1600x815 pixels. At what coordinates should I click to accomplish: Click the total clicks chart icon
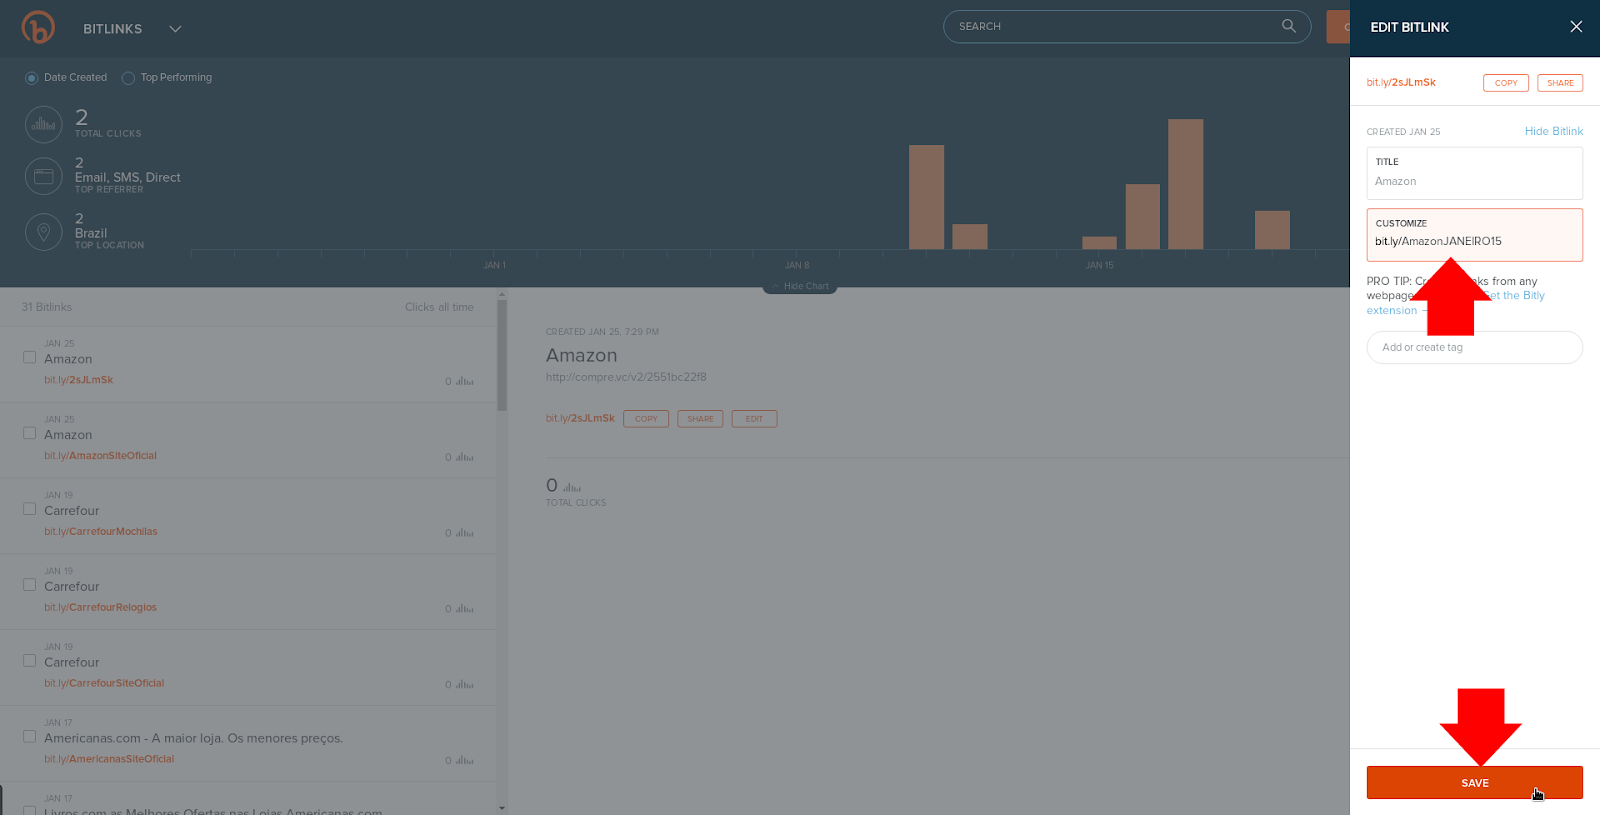(43, 124)
